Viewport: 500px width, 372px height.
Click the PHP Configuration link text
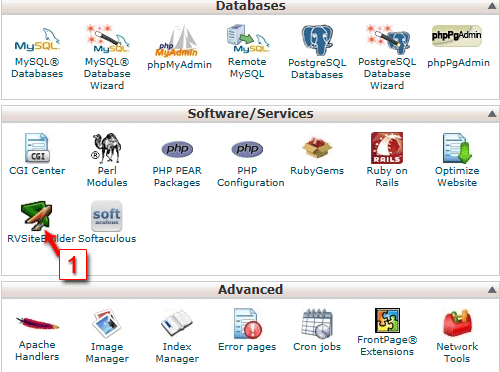click(x=251, y=177)
